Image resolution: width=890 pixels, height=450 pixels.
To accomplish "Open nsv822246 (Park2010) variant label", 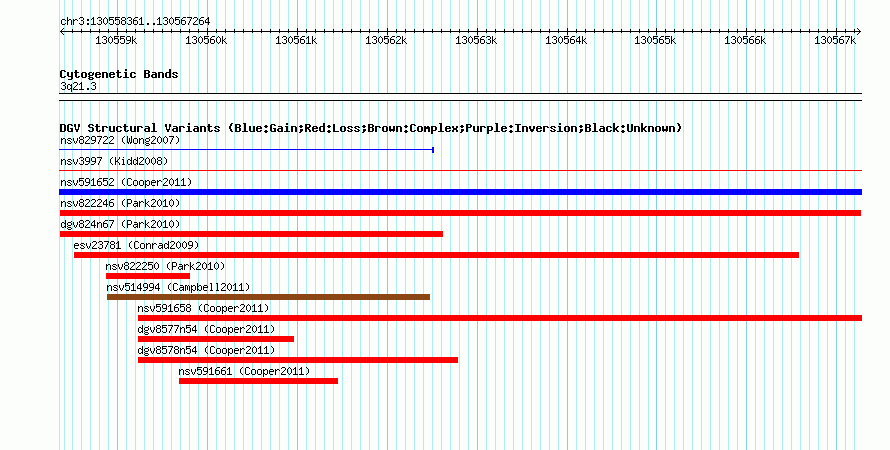I will [x=120, y=203].
